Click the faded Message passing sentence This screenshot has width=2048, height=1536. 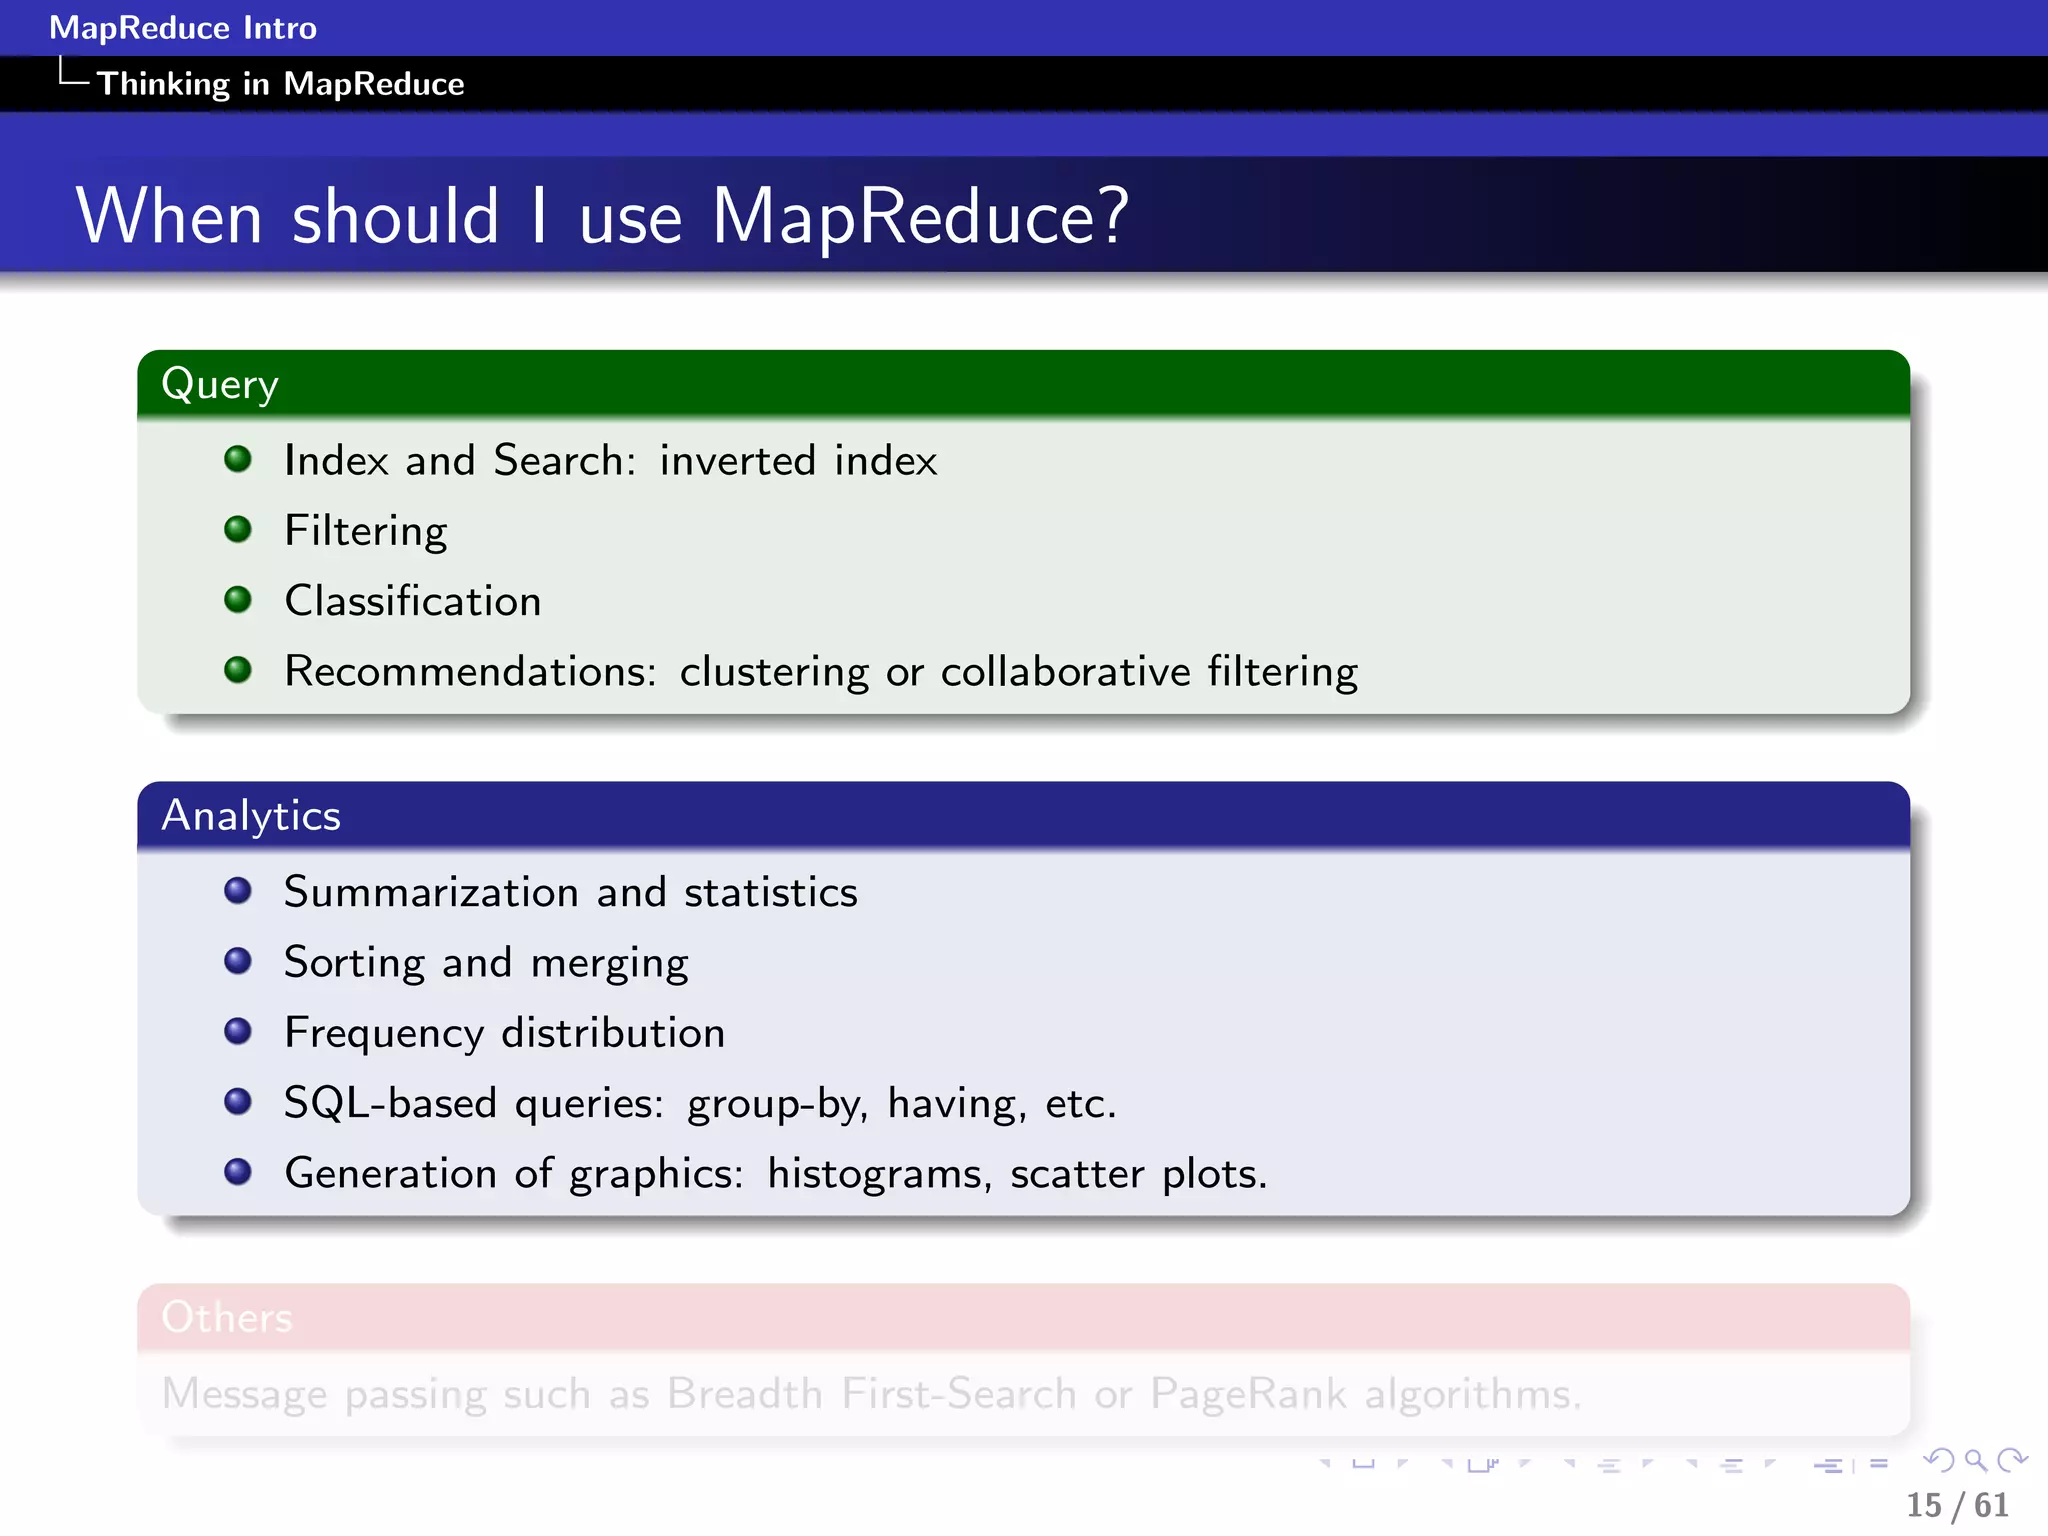coord(872,1394)
